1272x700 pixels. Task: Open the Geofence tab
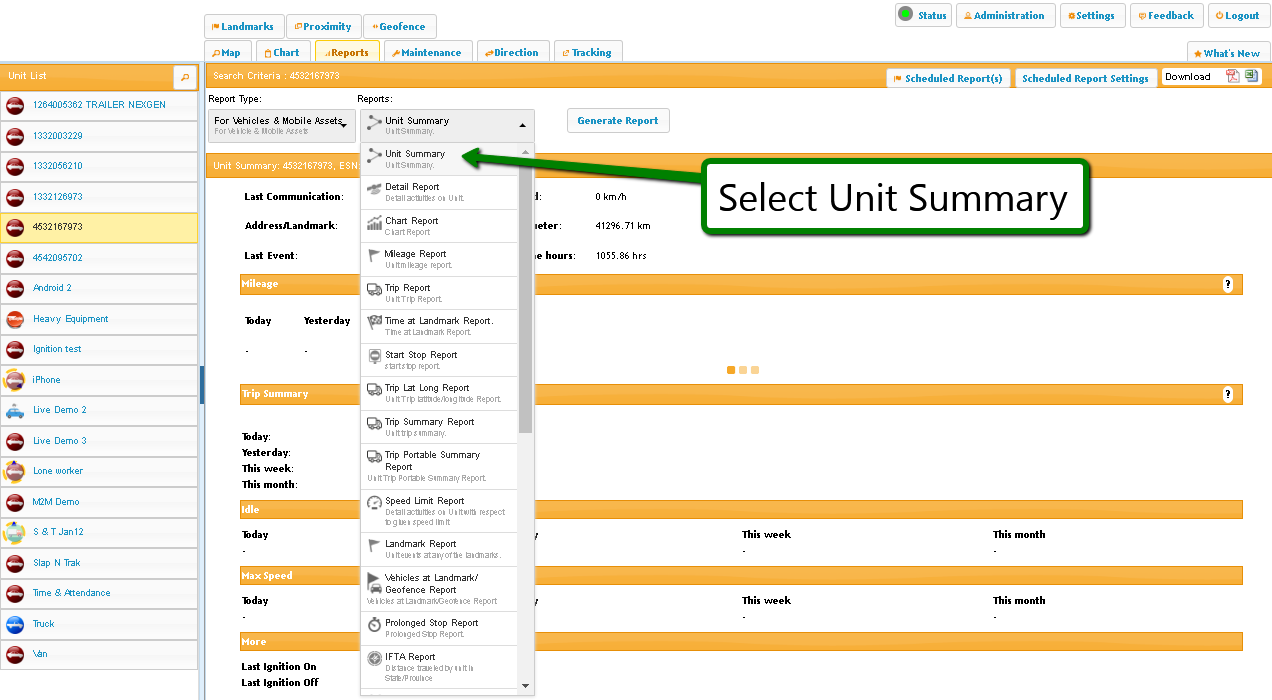400,27
